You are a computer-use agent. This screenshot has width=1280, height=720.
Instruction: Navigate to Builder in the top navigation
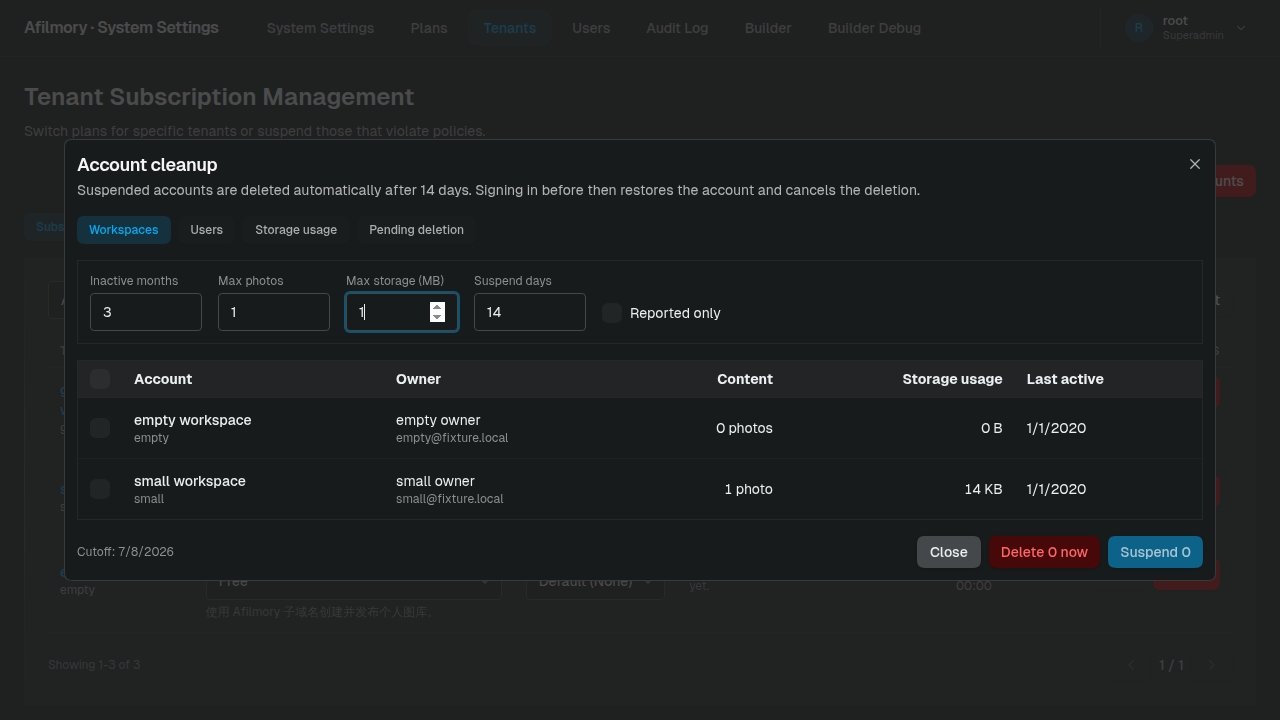(x=768, y=28)
